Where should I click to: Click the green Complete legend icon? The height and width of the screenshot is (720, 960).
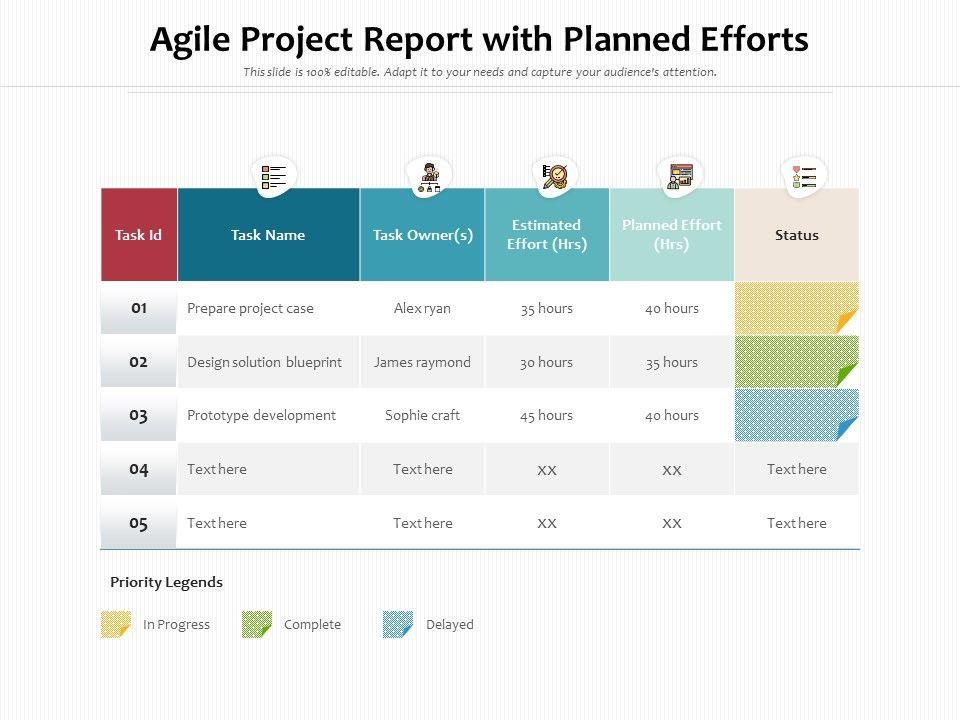point(257,625)
